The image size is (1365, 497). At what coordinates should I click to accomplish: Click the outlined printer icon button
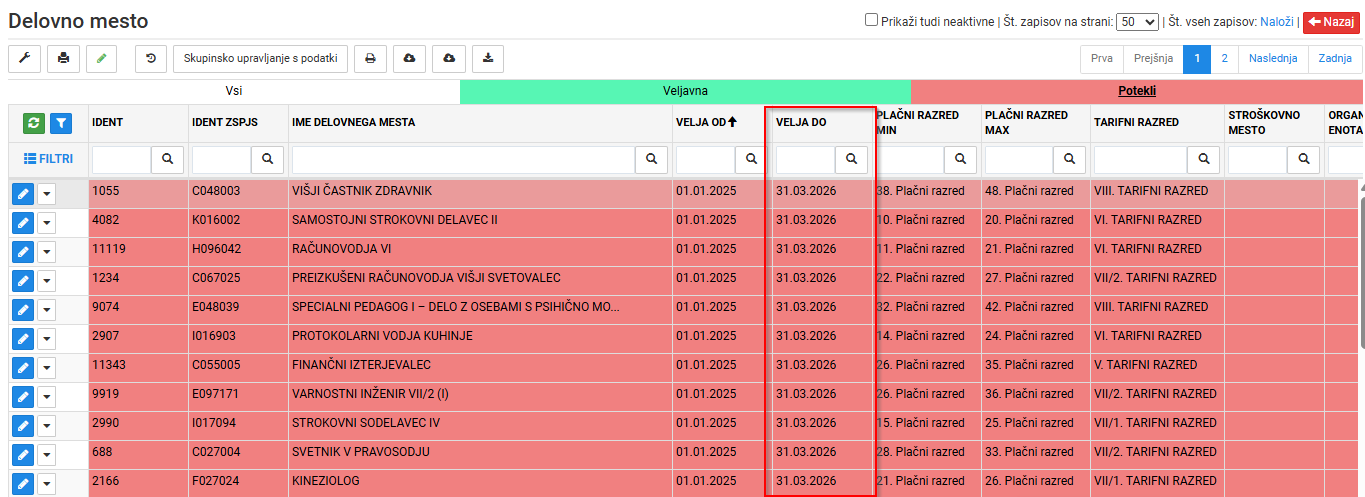[370, 59]
